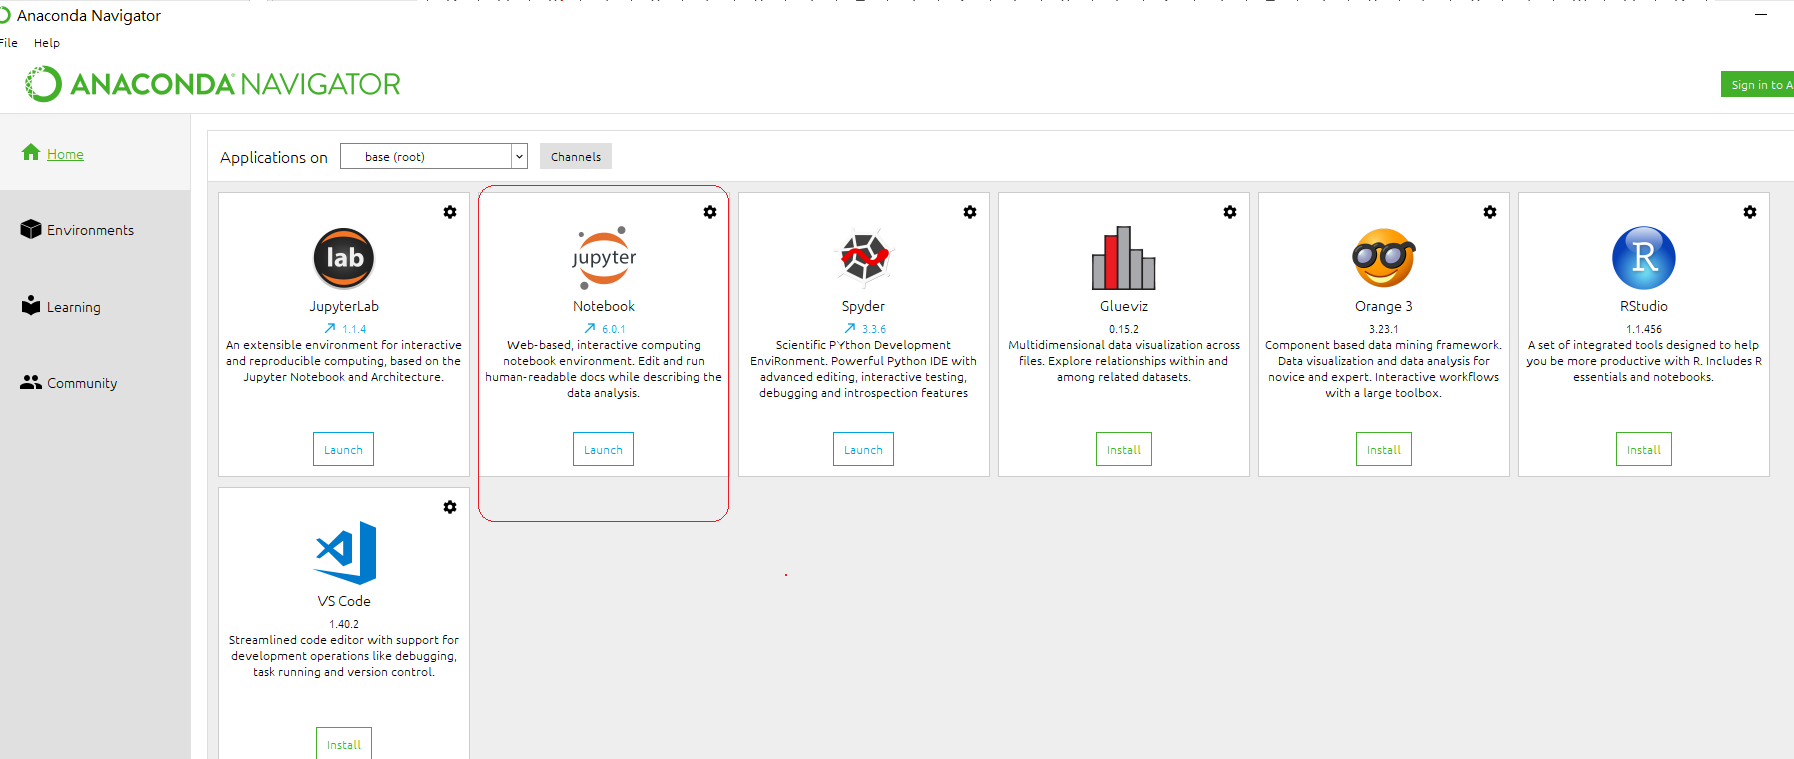Click the VS Code title text
1794x759 pixels.
pos(344,601)
